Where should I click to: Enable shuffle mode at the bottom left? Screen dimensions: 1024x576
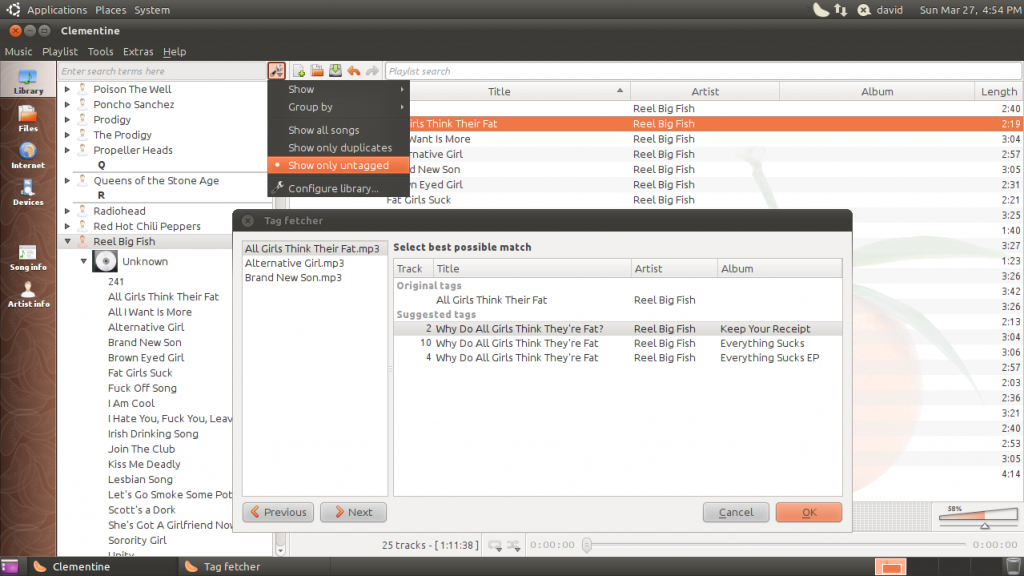[x=513, y=545]
